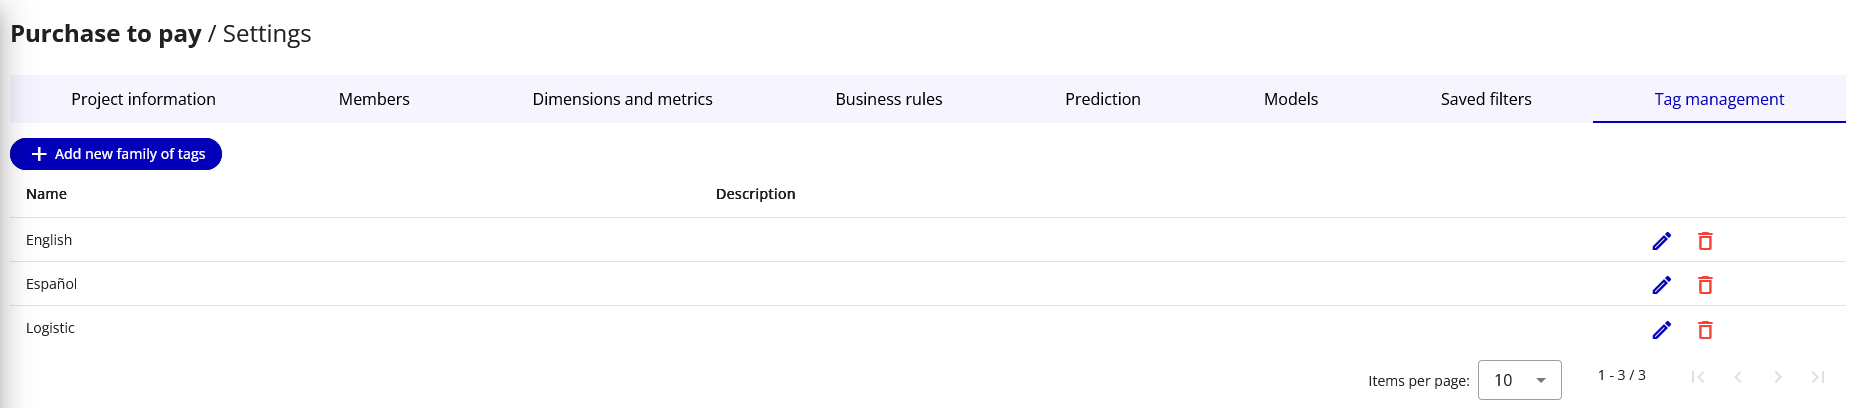Click the Name column header
This screenshot has height=408, width=1856.
coord(46,194)
